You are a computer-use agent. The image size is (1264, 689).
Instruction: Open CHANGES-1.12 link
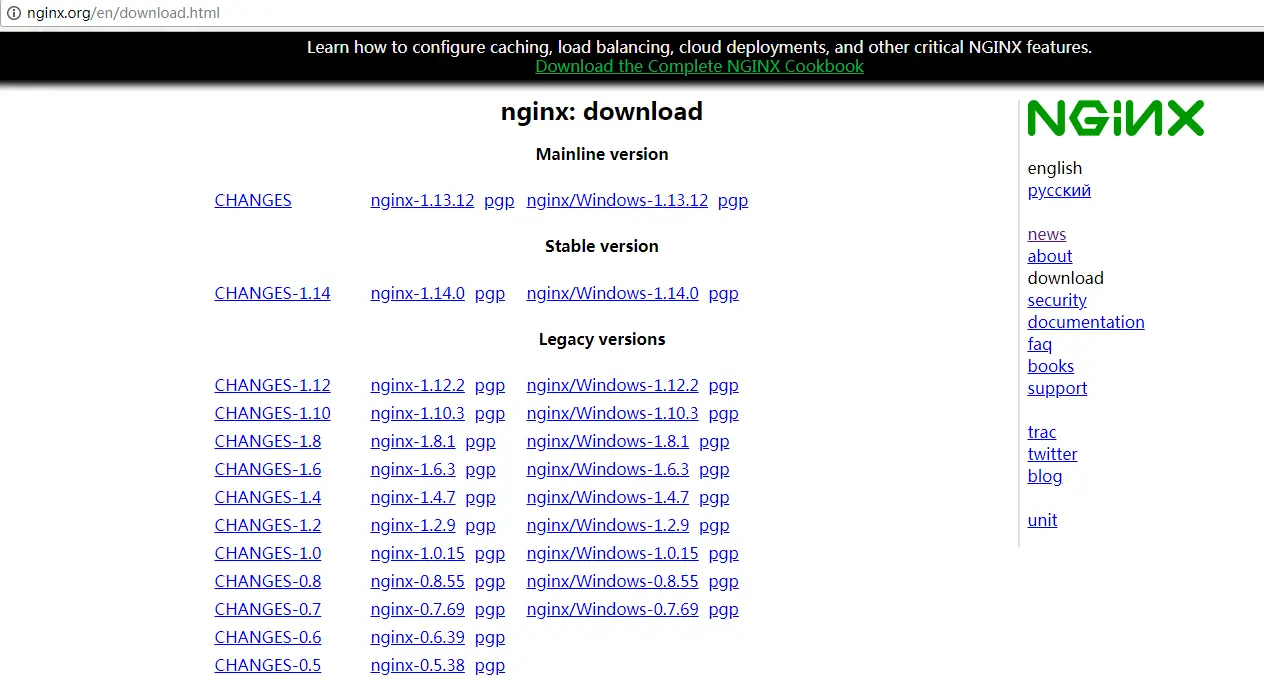coord(272,385)
